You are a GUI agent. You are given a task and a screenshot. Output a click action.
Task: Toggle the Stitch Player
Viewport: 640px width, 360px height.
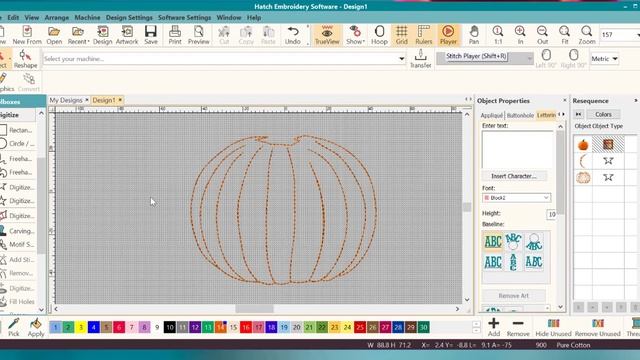pos(448,35)
